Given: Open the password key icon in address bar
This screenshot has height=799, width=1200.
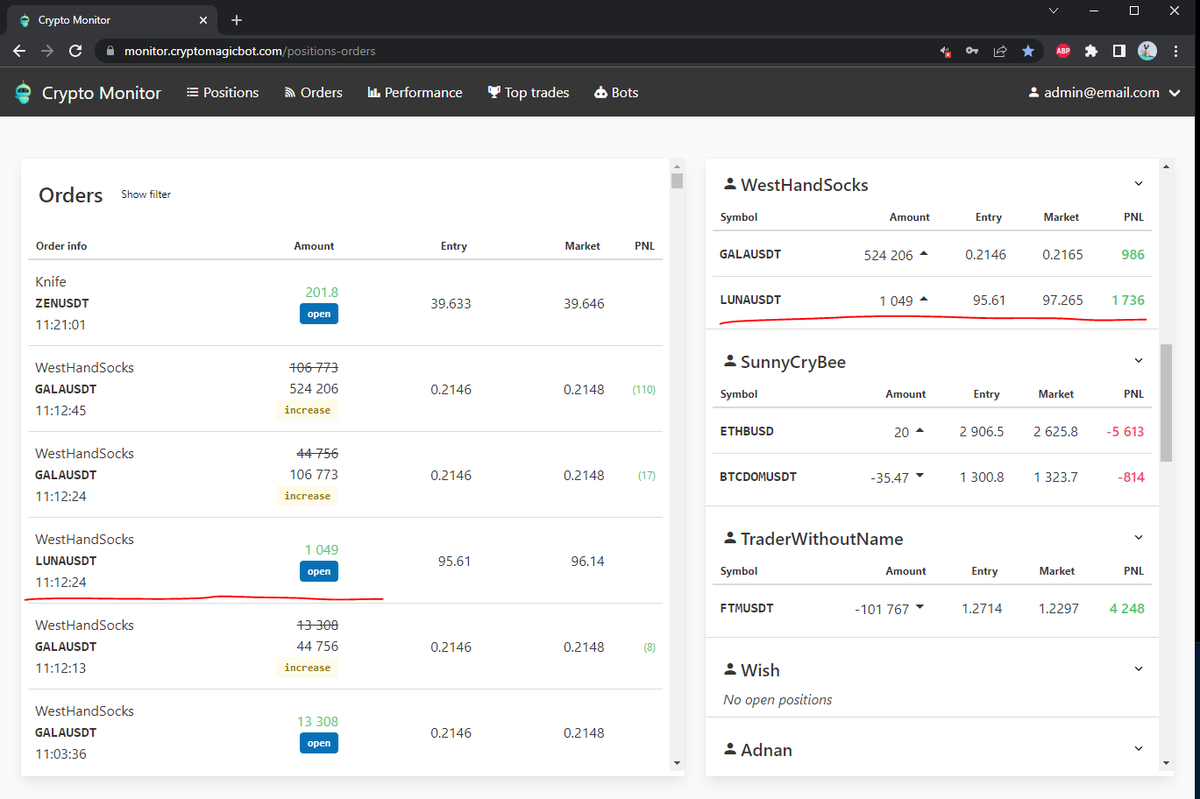Looking at the screenshot, I should pos(972,51).
